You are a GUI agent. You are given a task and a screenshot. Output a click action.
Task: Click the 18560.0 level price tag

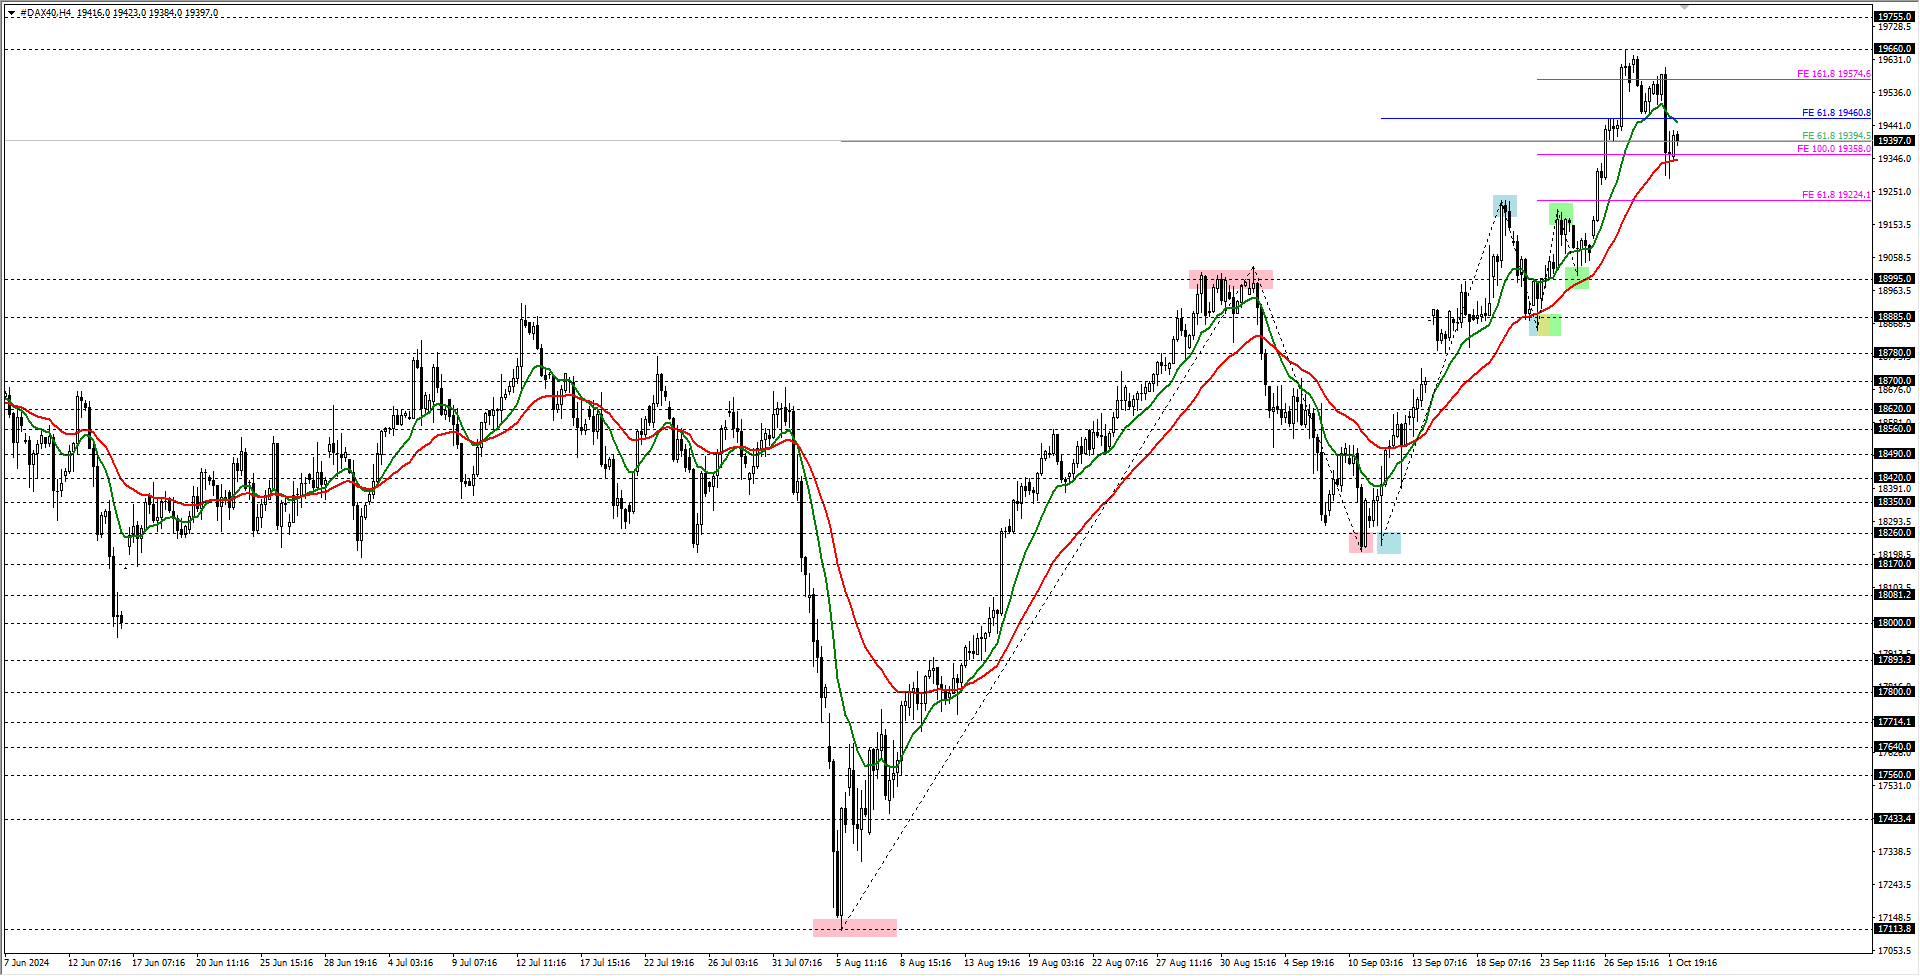[x=1894, y=429]
